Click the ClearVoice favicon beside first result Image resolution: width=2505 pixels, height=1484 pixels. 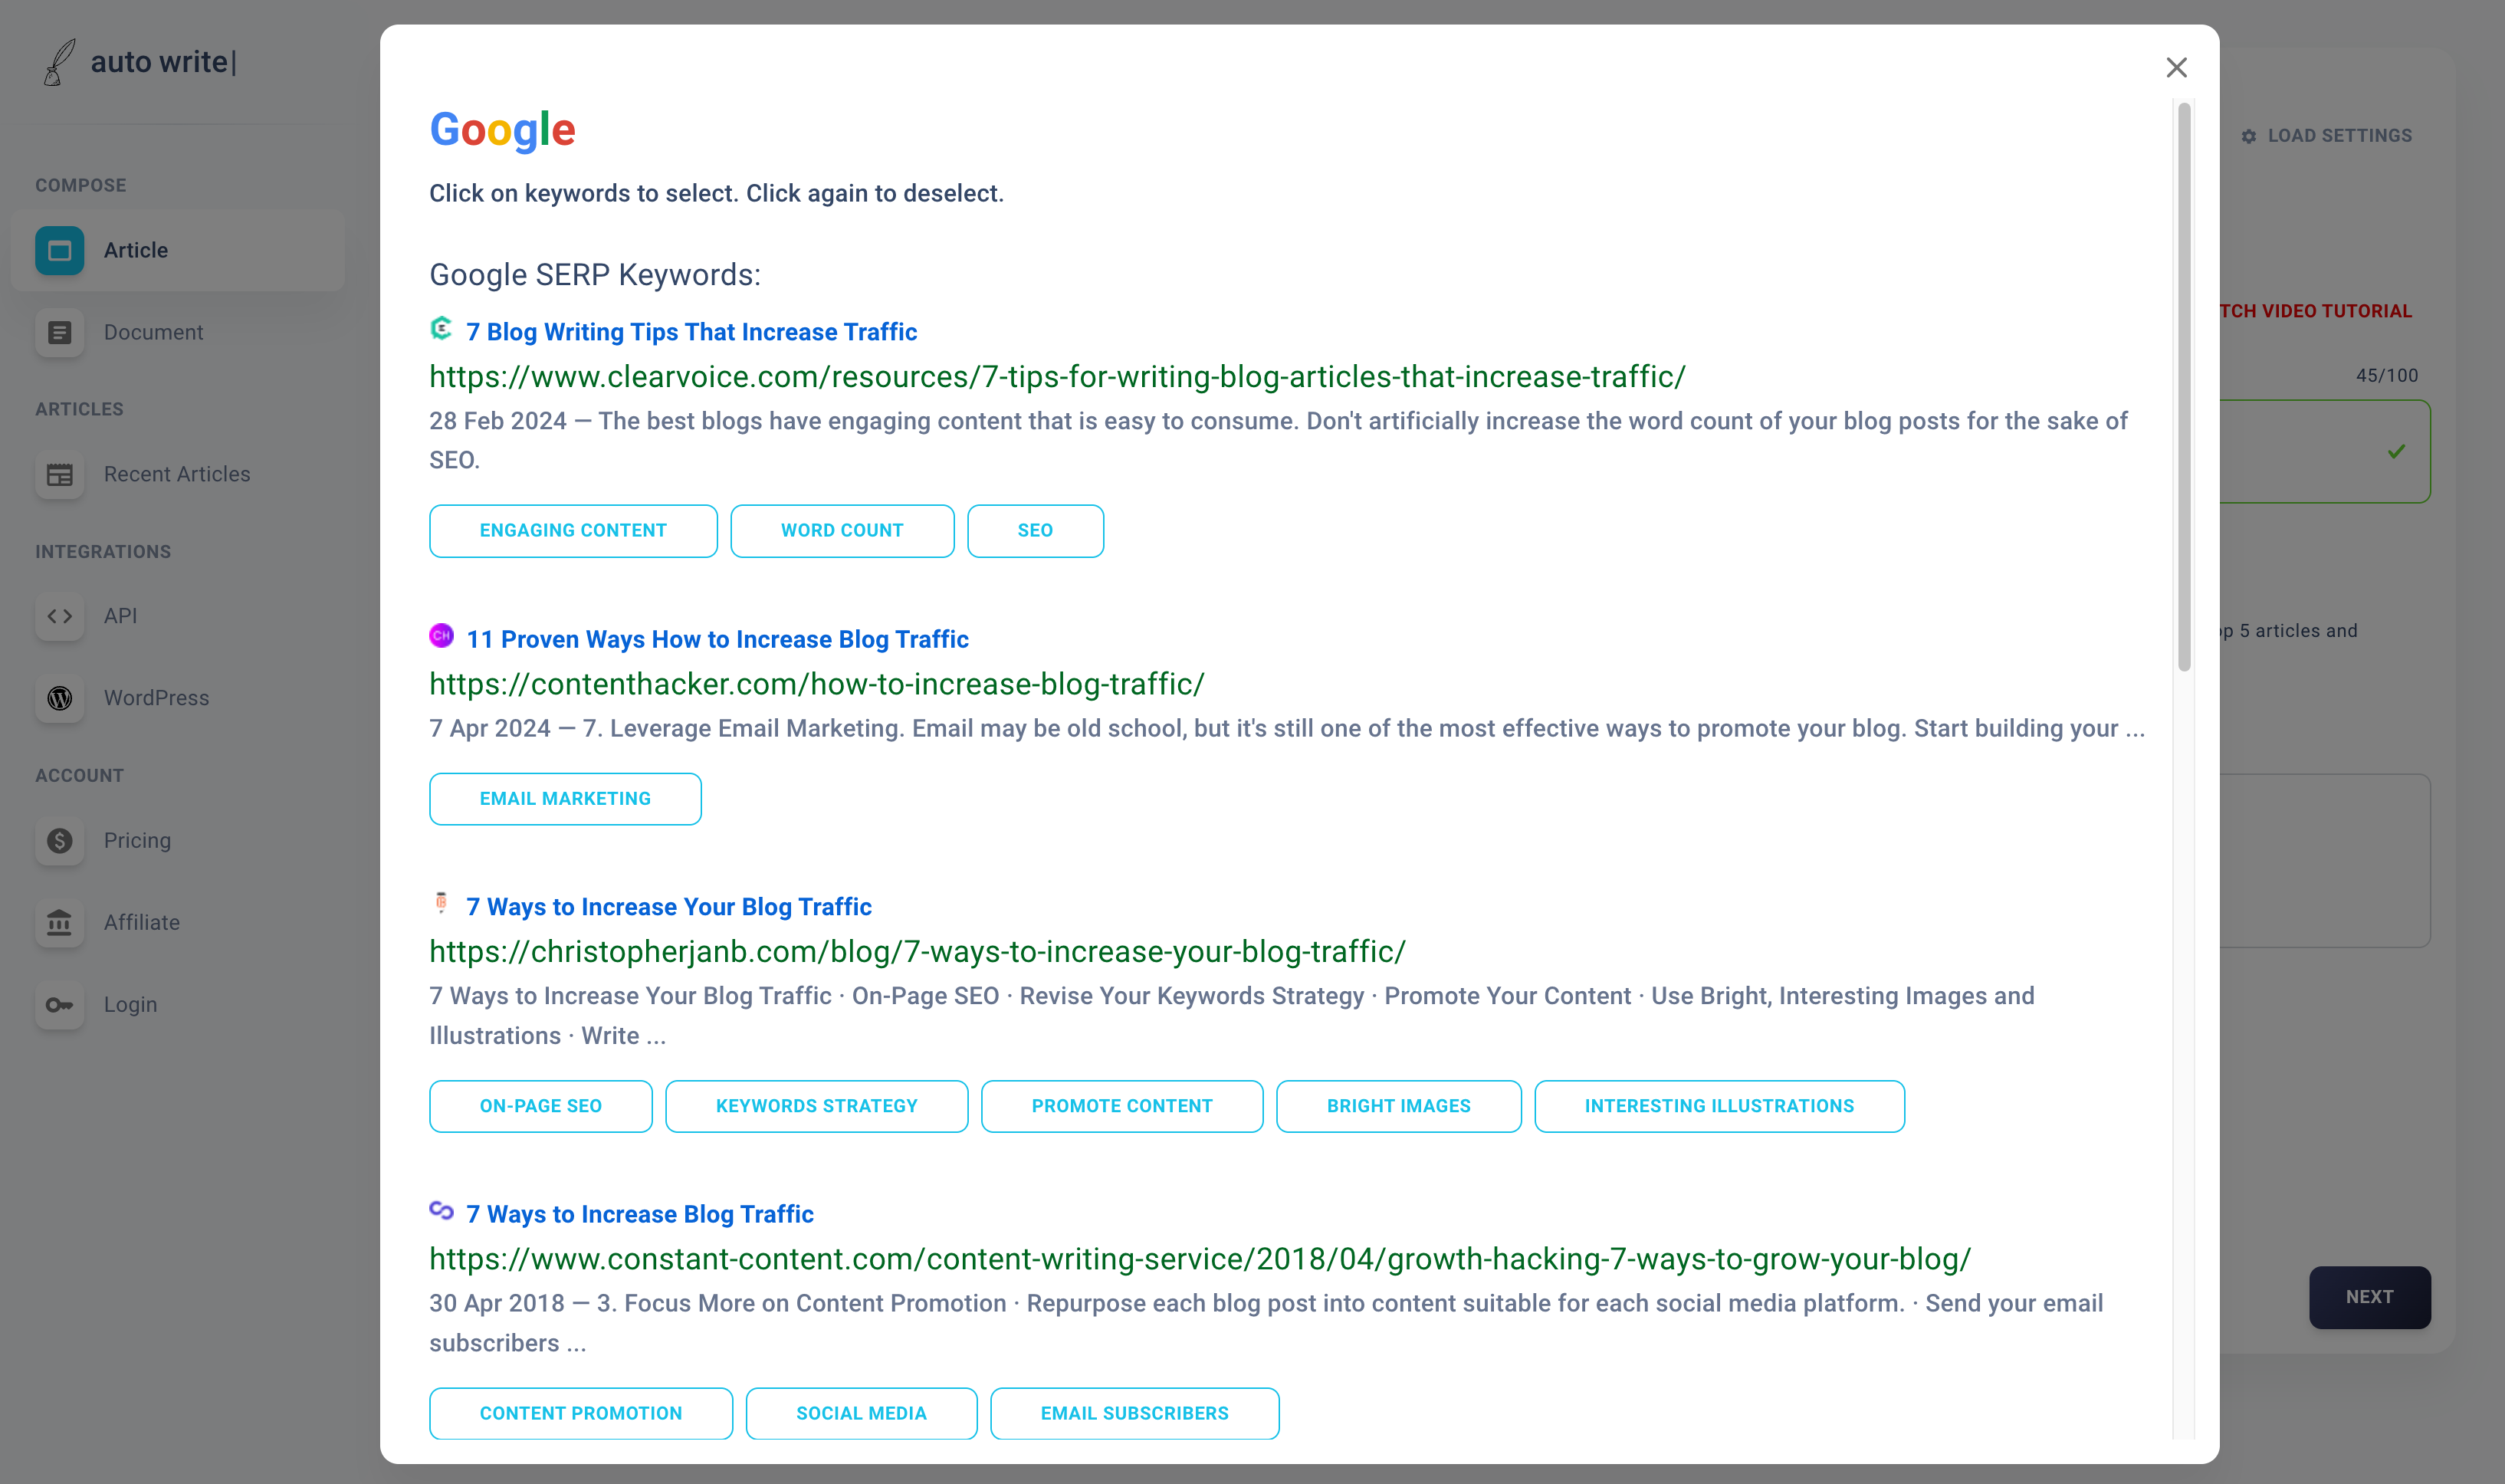[x=441, y=328]
